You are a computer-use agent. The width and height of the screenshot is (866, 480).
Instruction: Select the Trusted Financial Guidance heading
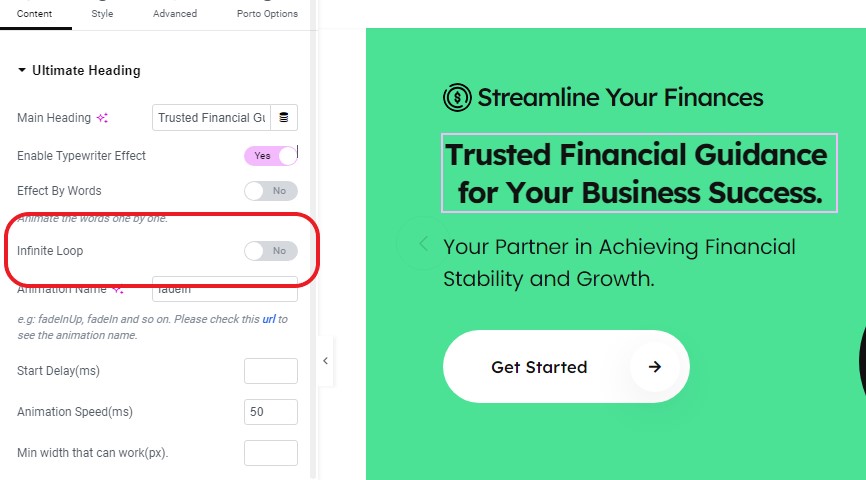pos(639,173)
